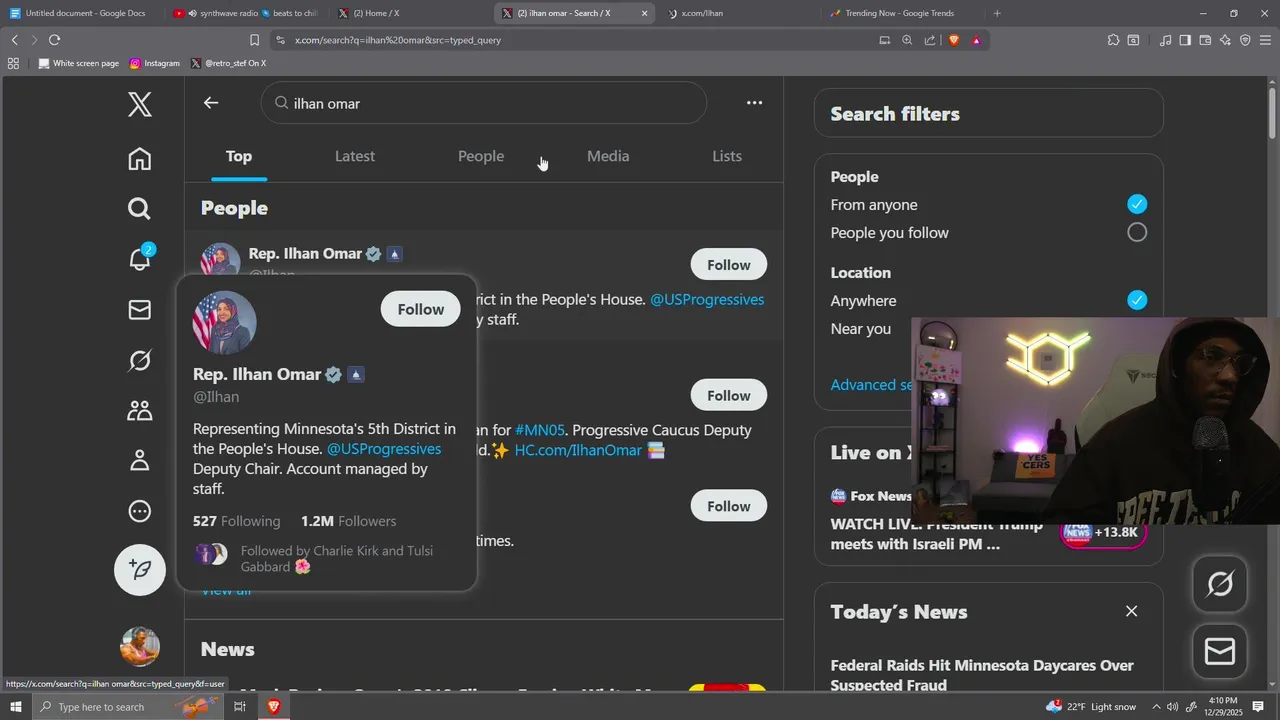Open account avatar at sidebar bottom

[140, 646]
